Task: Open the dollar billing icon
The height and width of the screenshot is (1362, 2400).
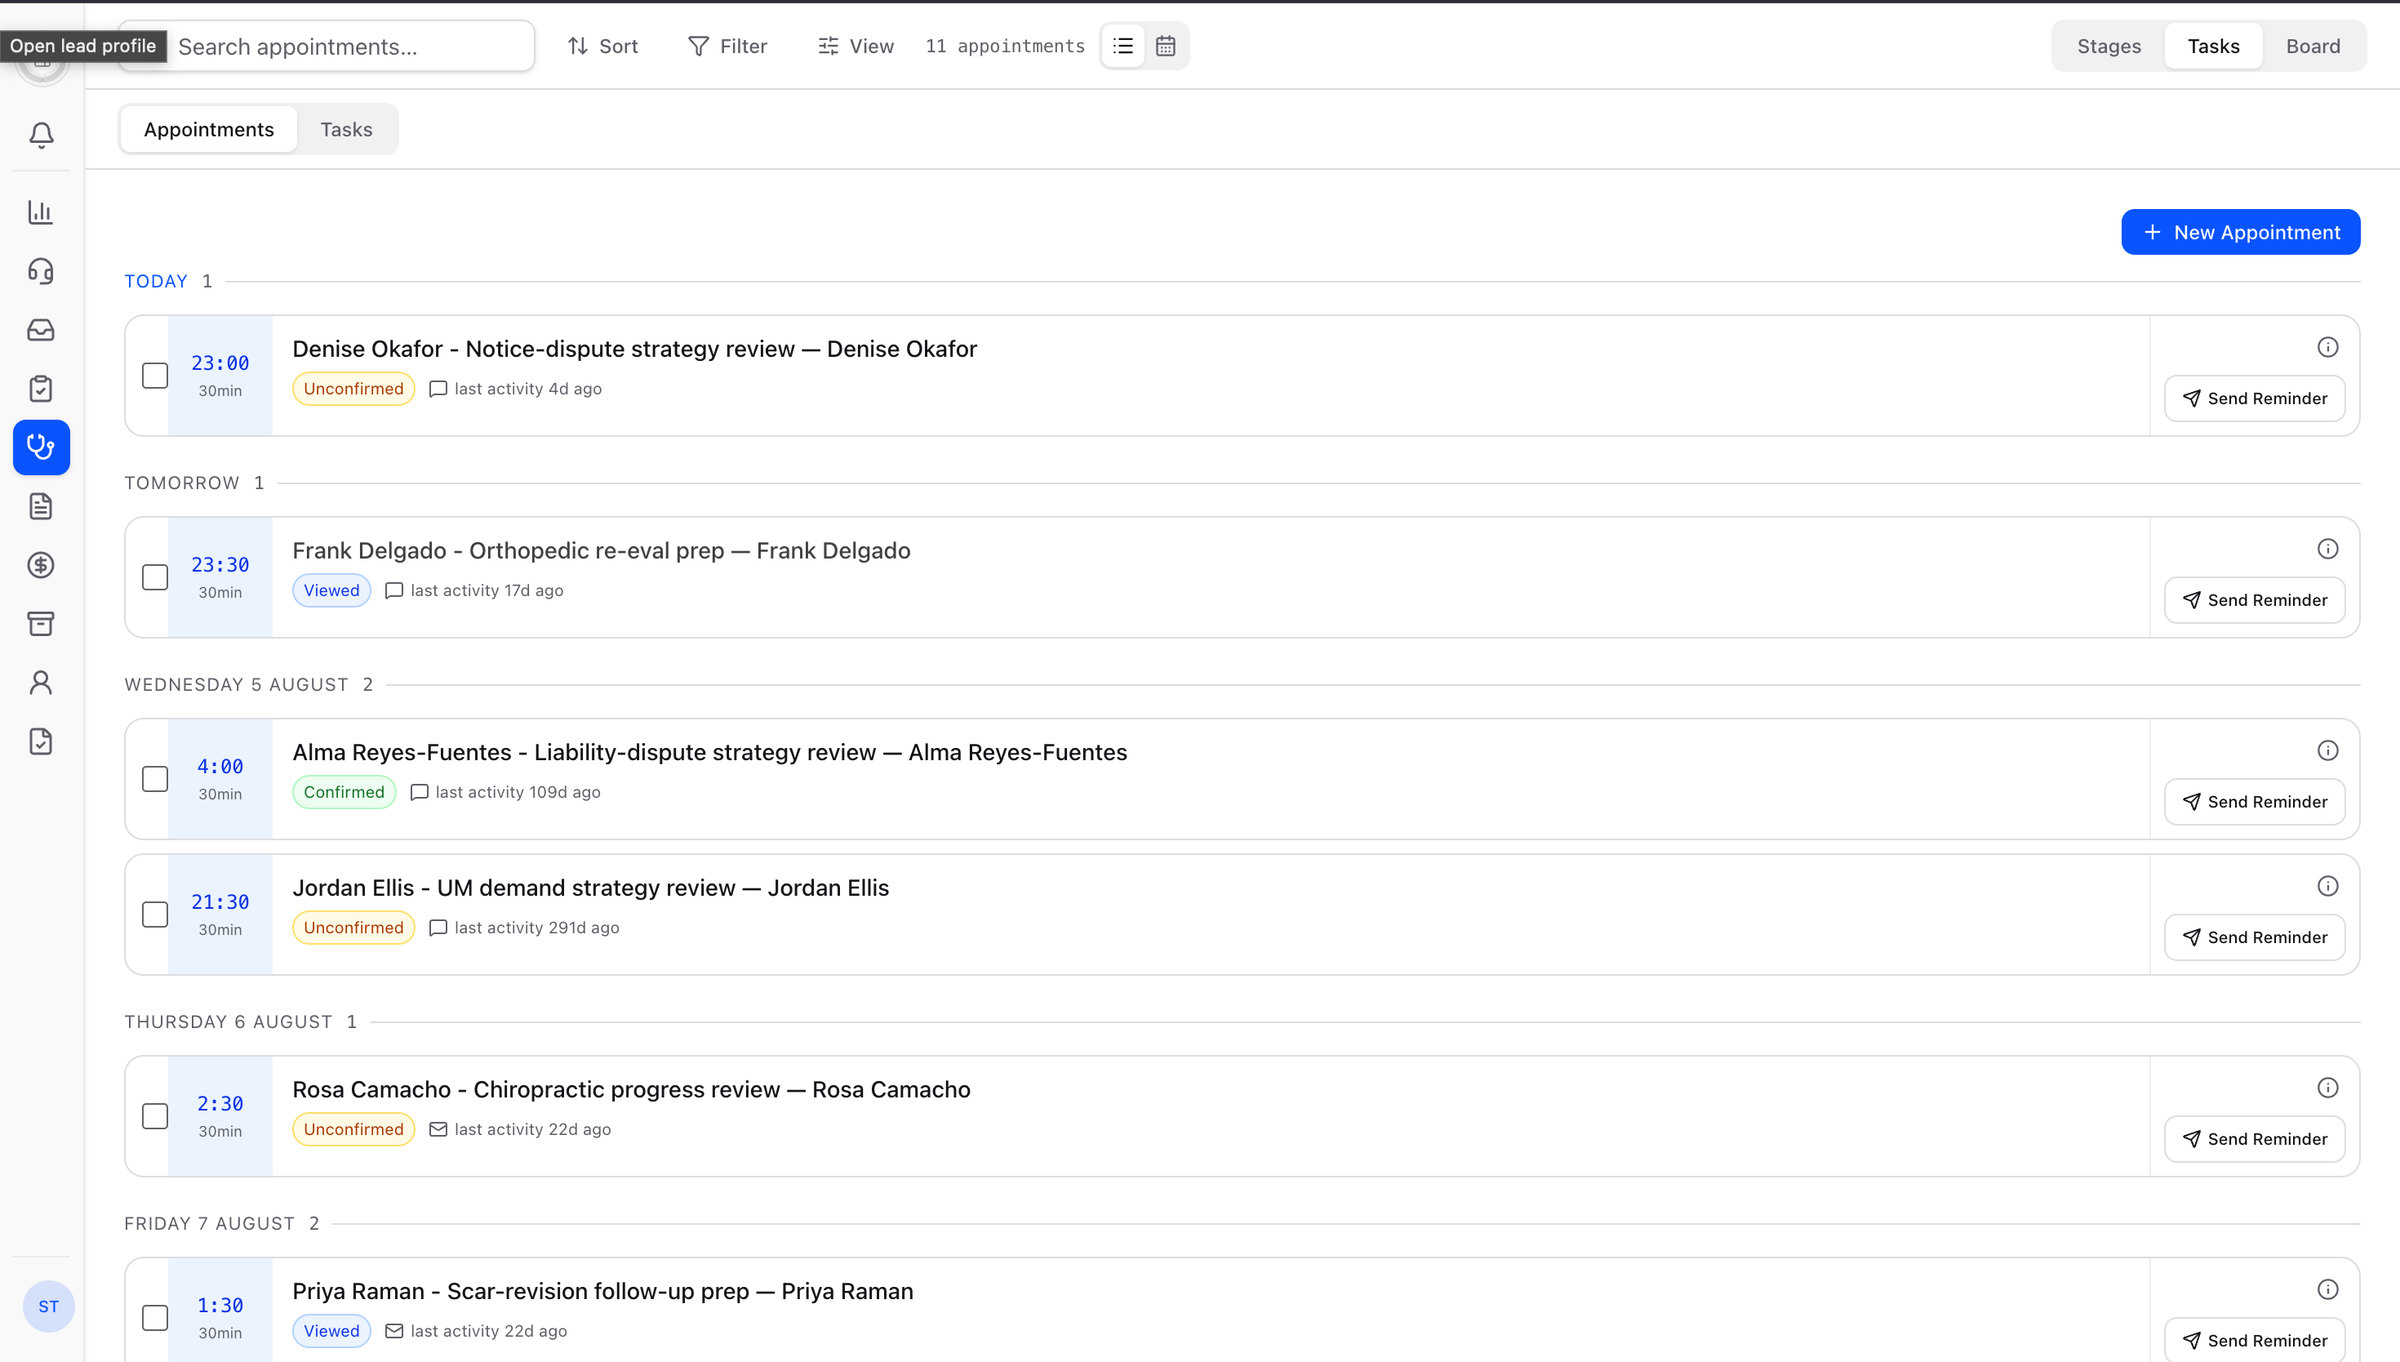Action: 41,565
